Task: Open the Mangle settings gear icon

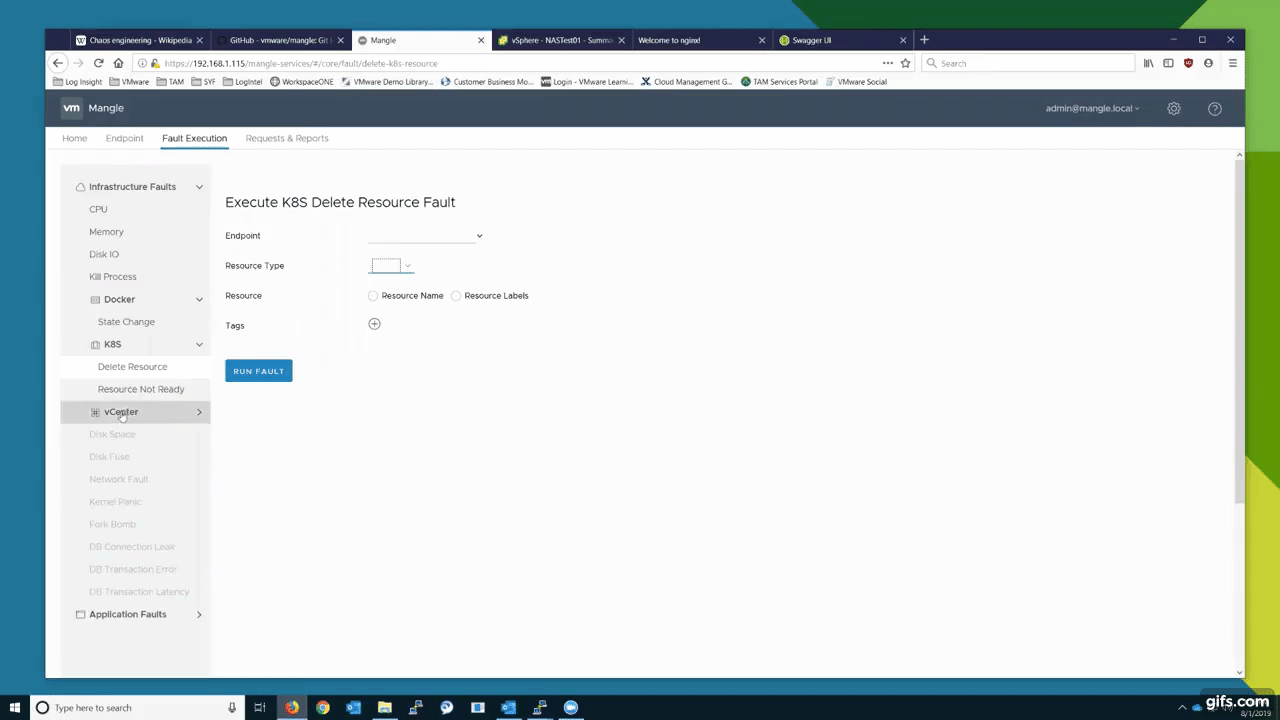Action: (x=1174, y=108)
